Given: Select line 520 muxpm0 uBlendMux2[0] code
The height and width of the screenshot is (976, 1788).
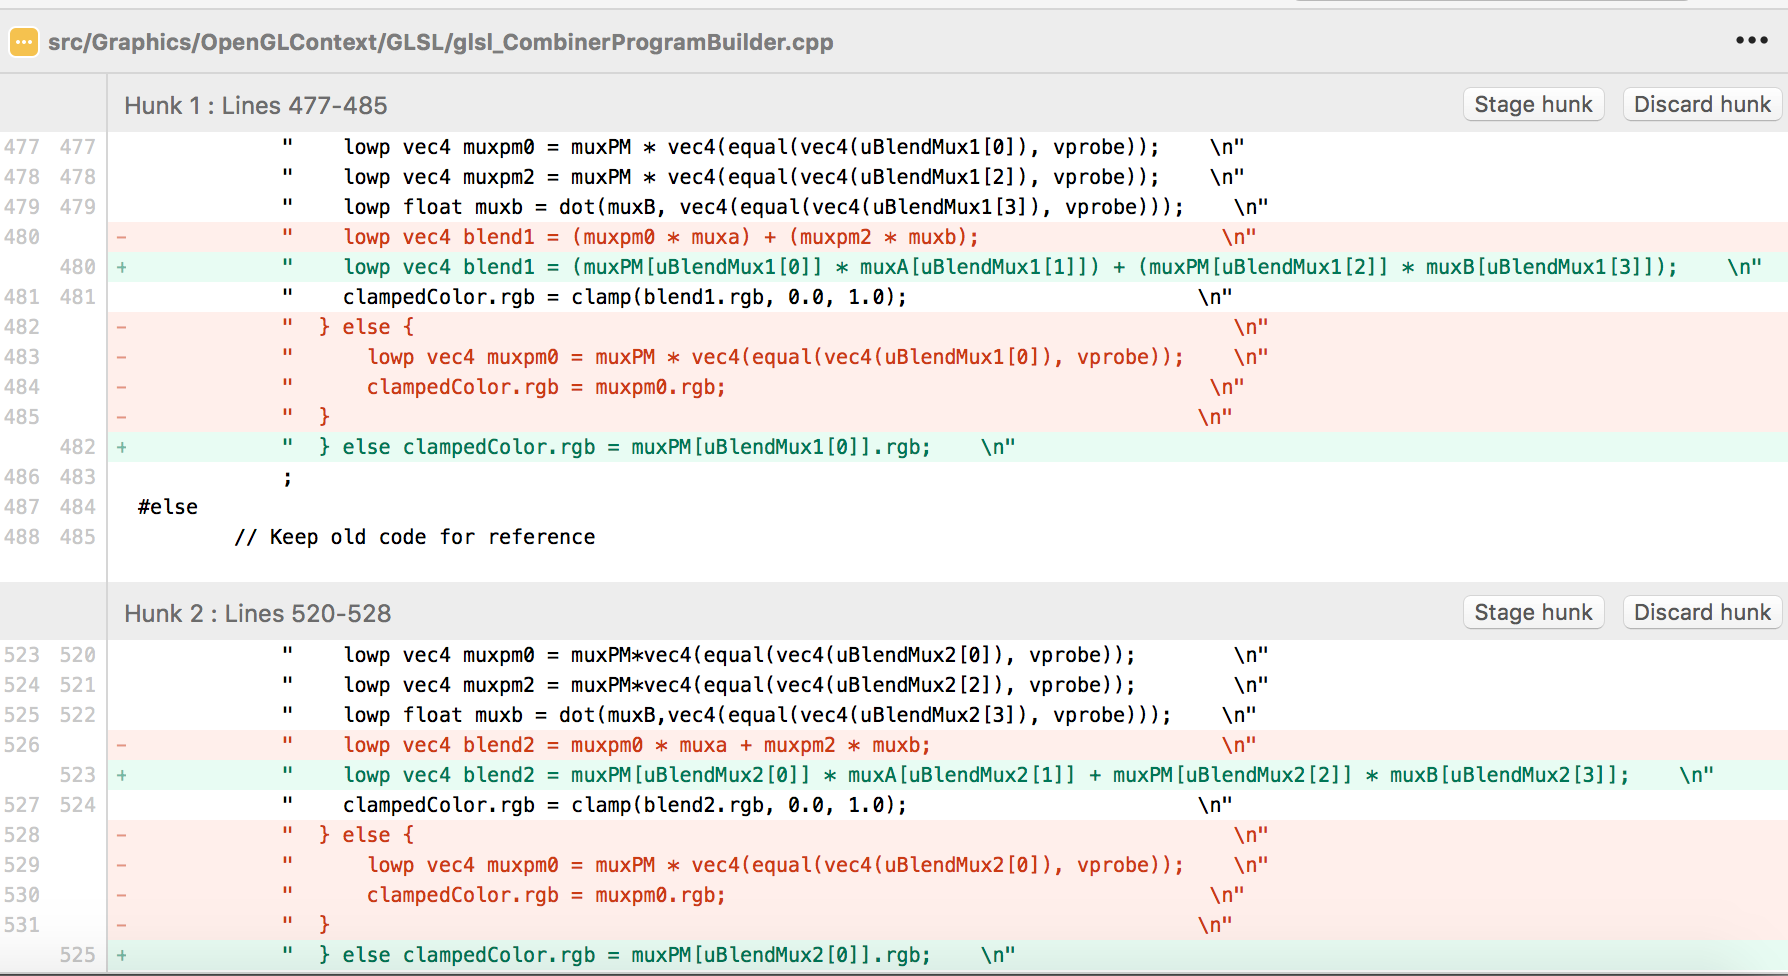Looking at the screenshot, I should (x=947, y=655).
